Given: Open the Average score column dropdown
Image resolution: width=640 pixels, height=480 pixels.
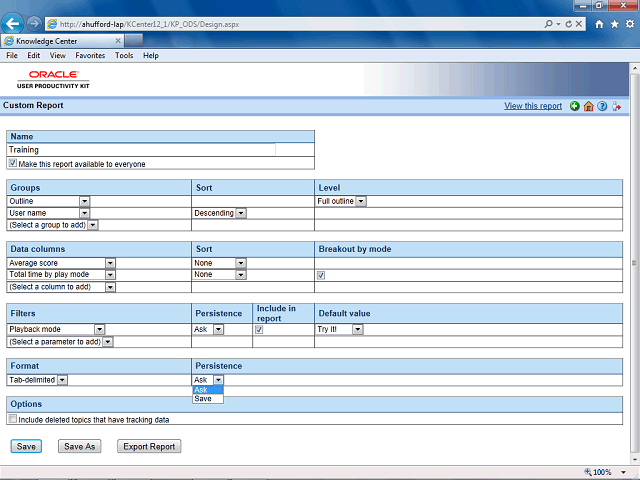Looking at the screenshot, I should [110, 263].
